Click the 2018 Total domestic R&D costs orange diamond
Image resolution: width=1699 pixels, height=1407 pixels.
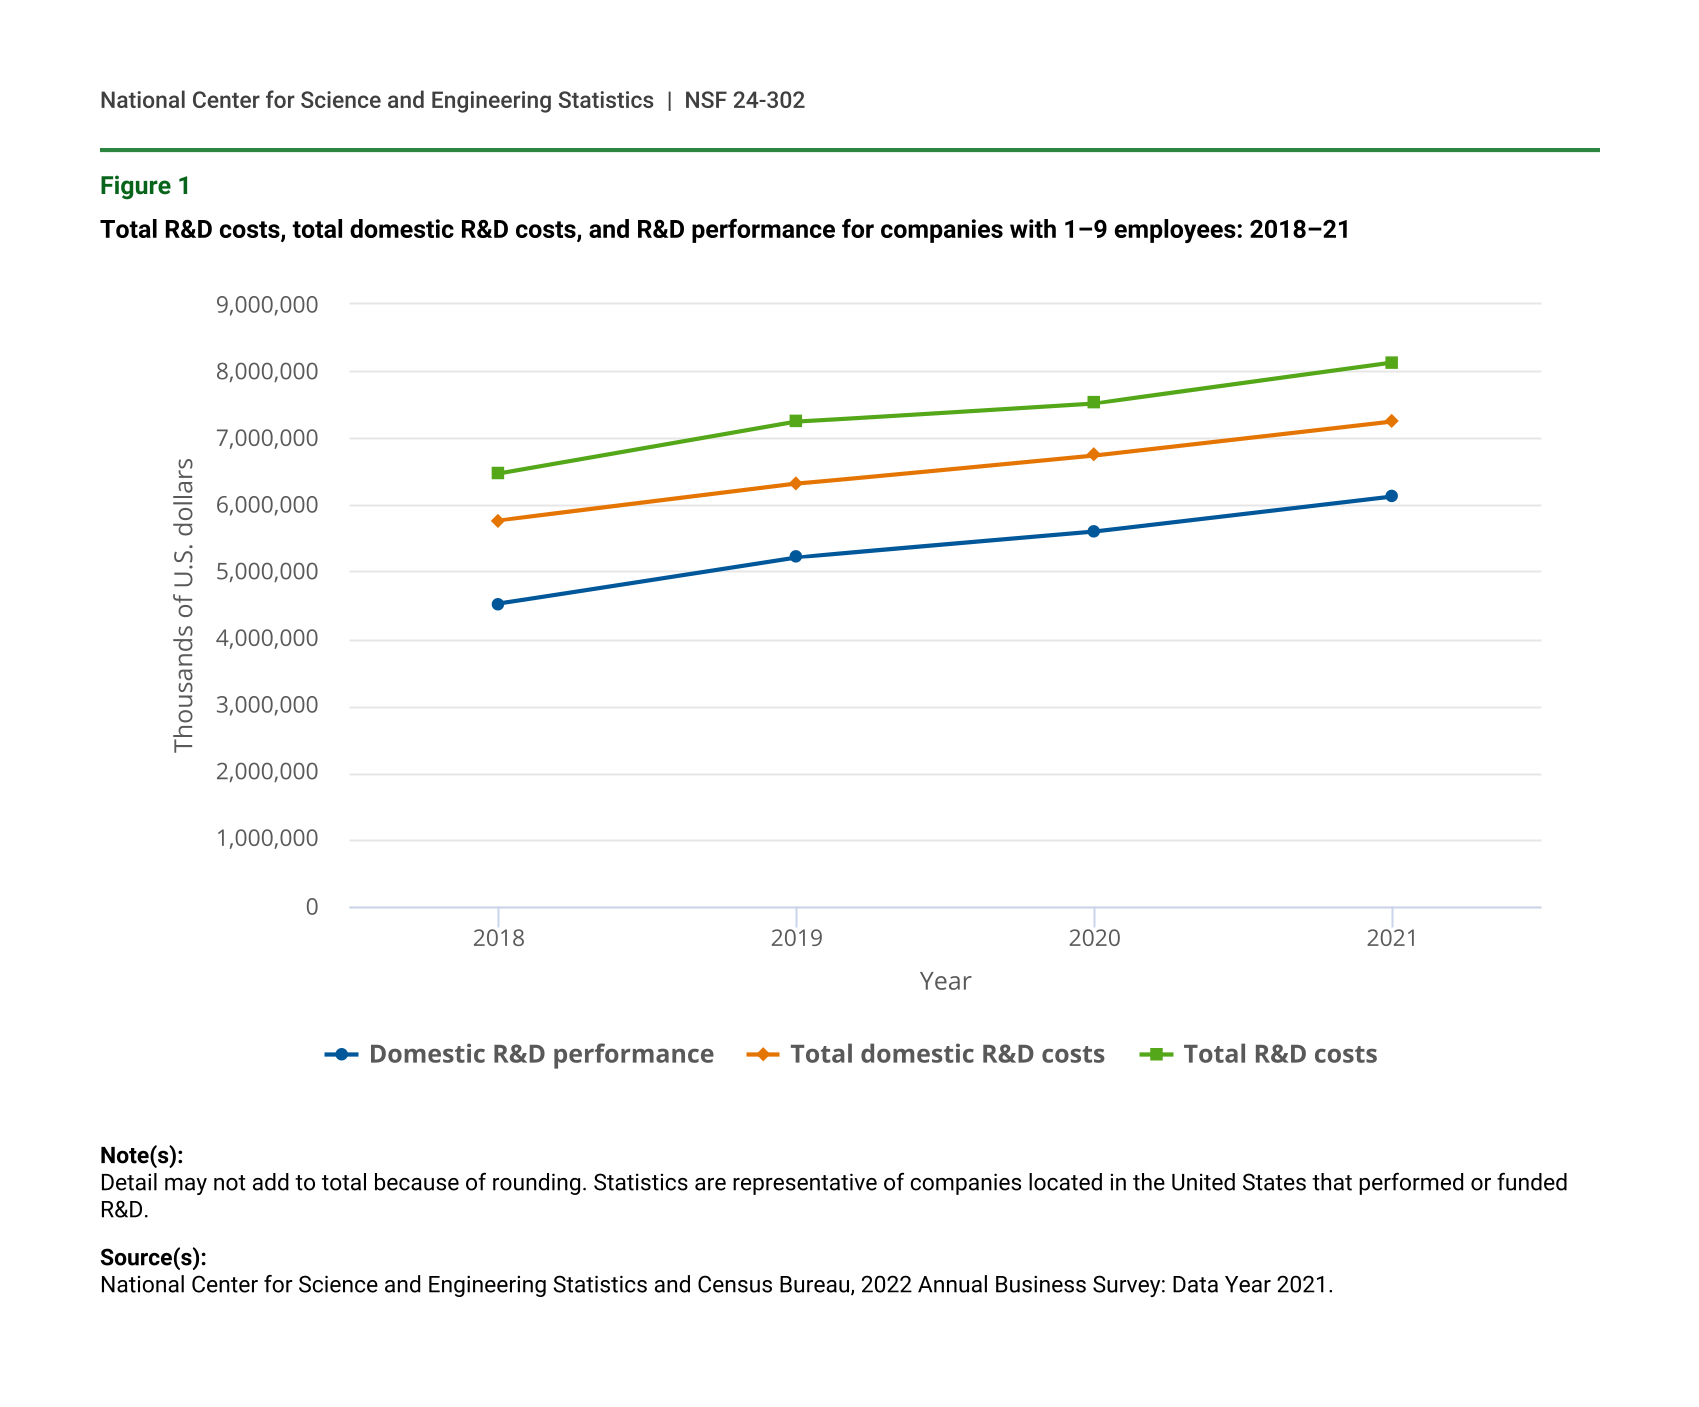click(498, 521)
